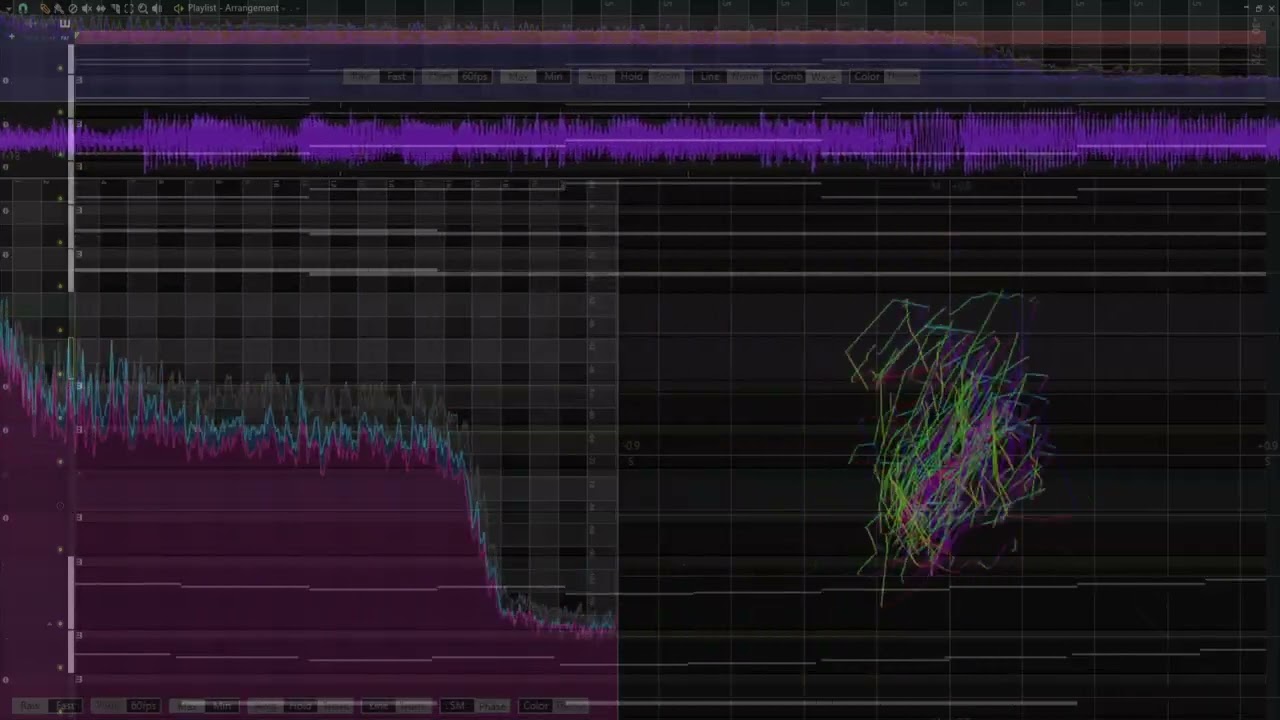Select Max in the top control strip
The height and width of the screenshot is (720, 1280).
[518, 76]
